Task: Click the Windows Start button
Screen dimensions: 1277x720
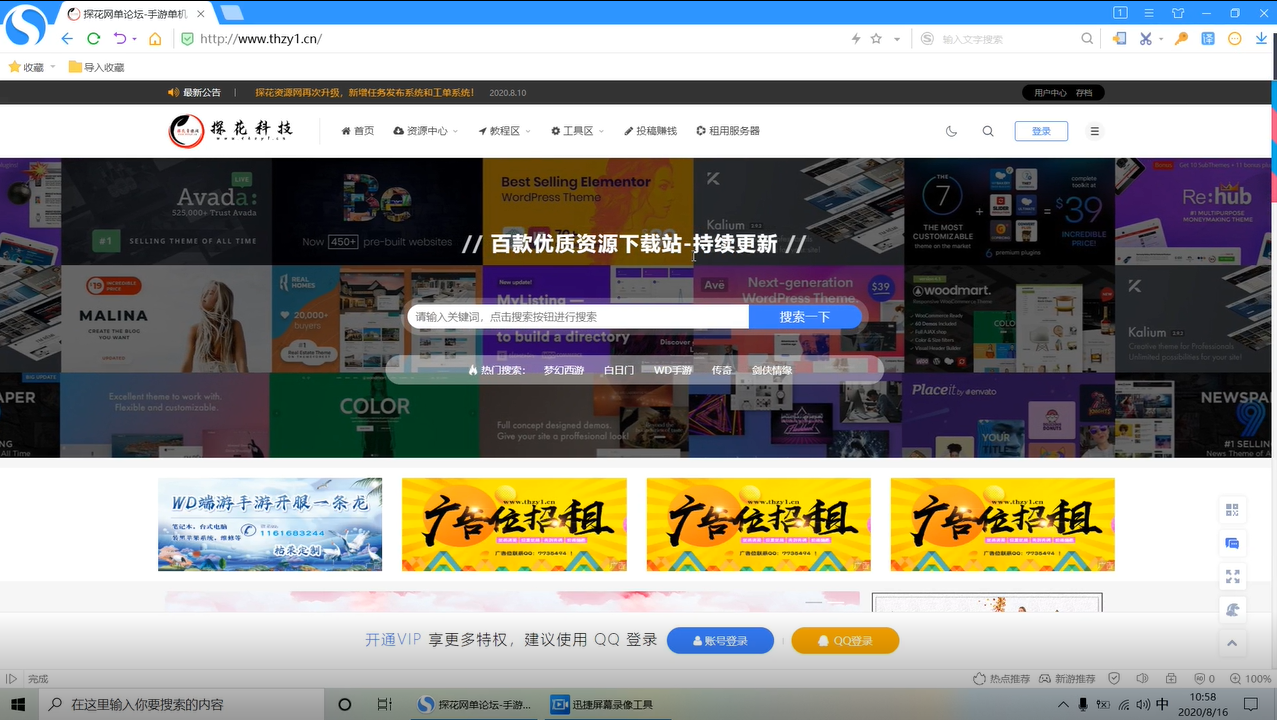Action: [18, 704]
